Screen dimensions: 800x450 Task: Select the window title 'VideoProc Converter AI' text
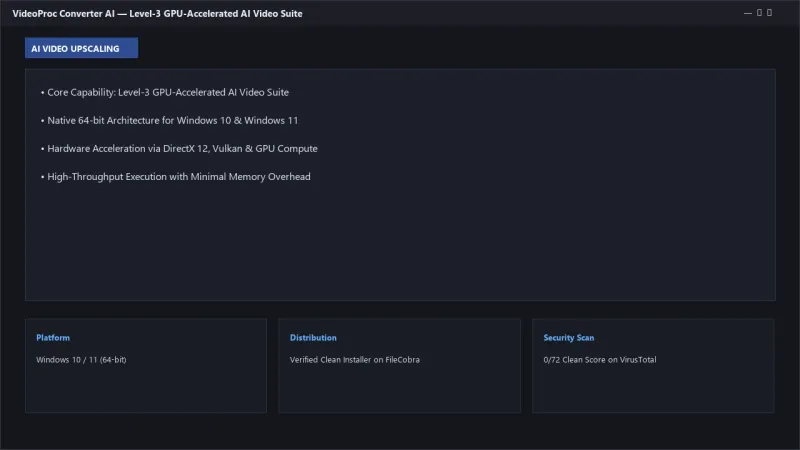point(63,14)
